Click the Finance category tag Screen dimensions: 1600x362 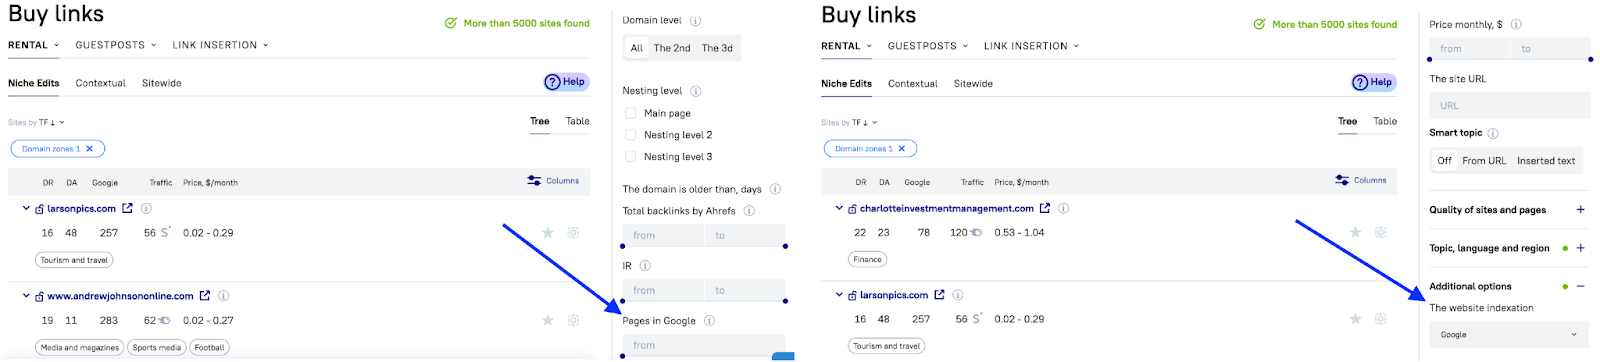[868, 259]
